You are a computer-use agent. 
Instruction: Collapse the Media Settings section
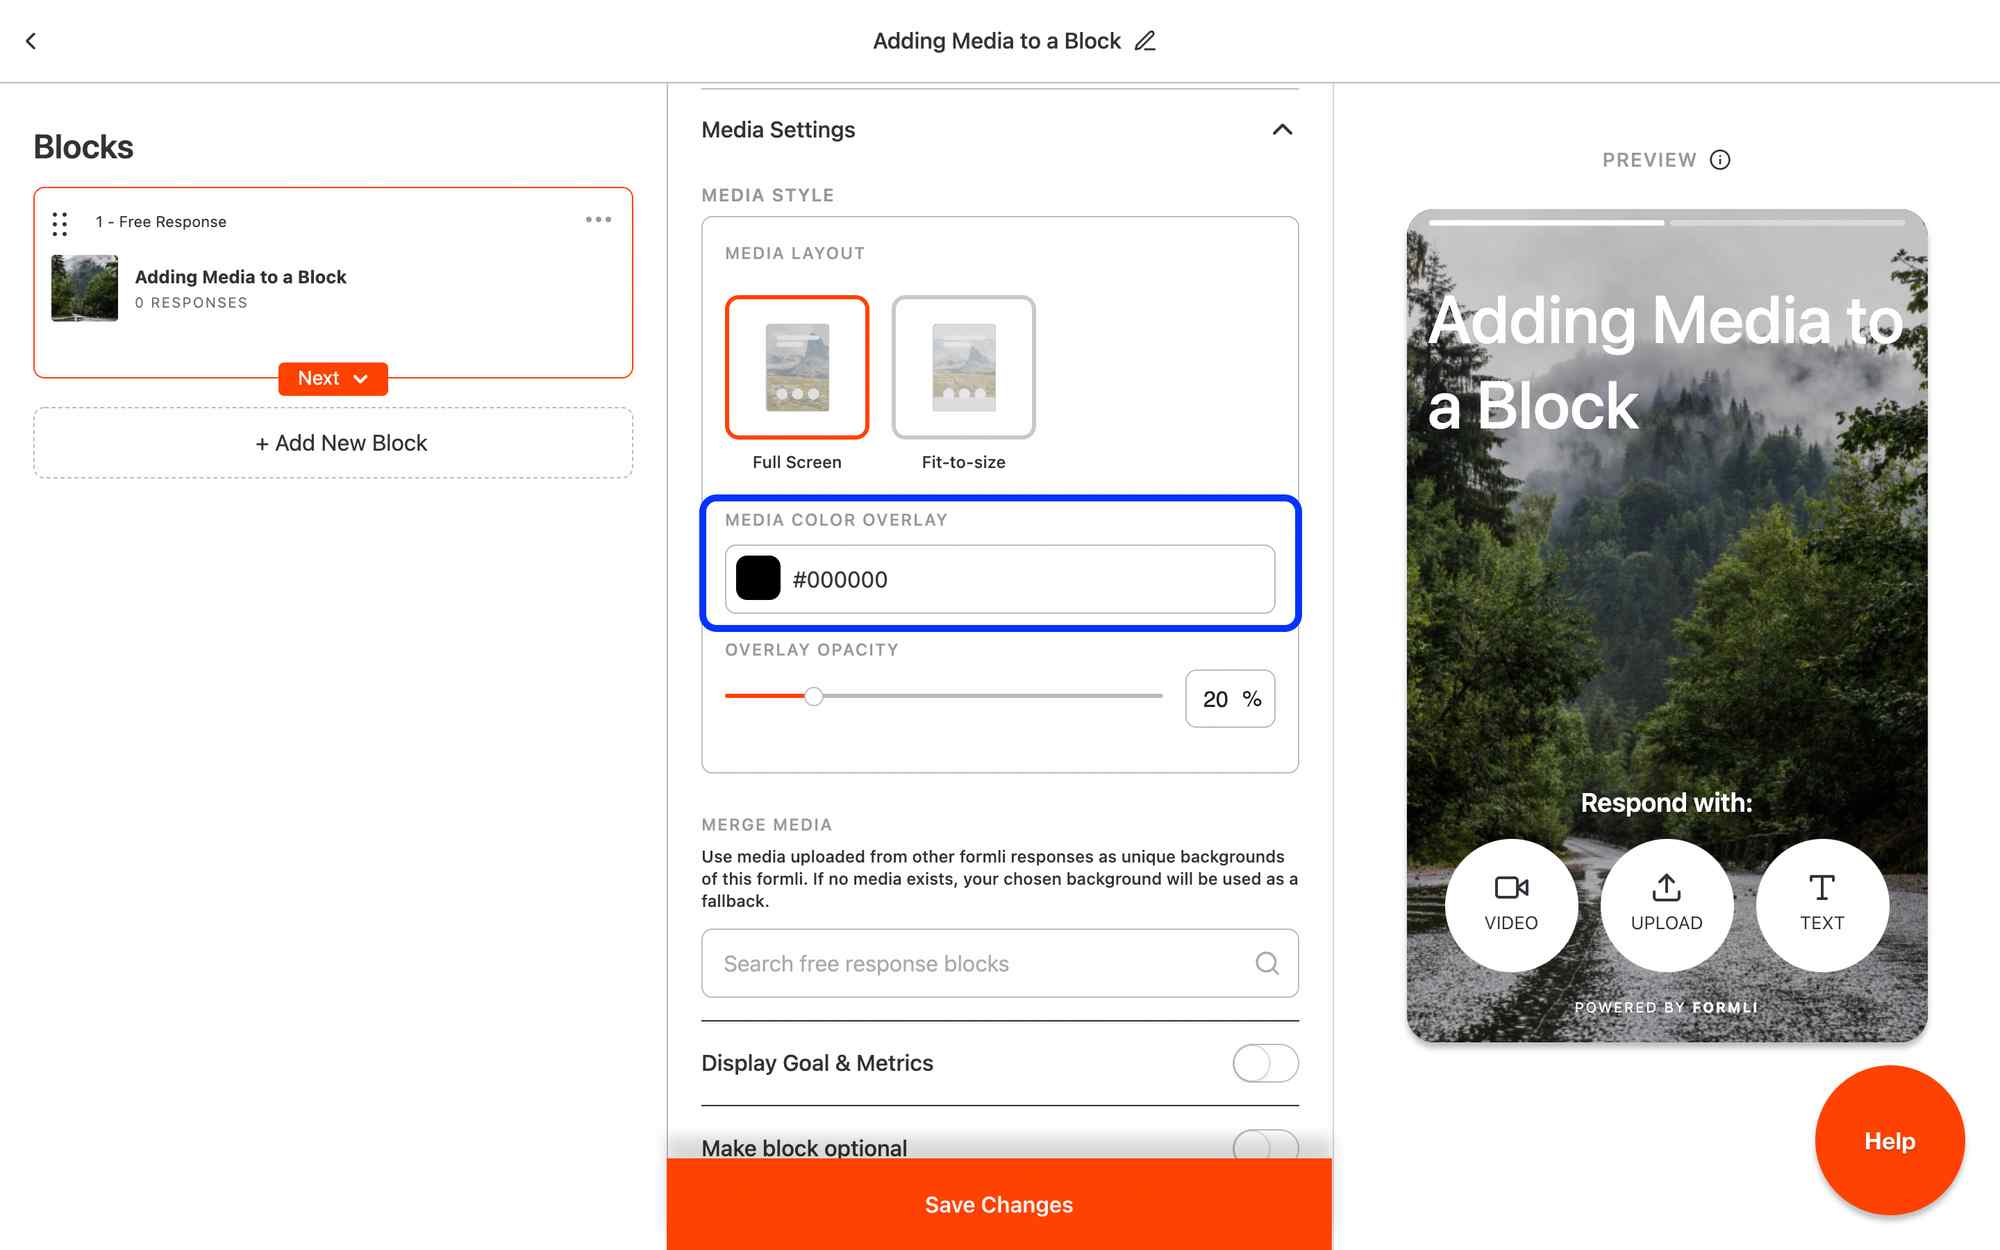pyautogui.click(x=1282, y=130)
